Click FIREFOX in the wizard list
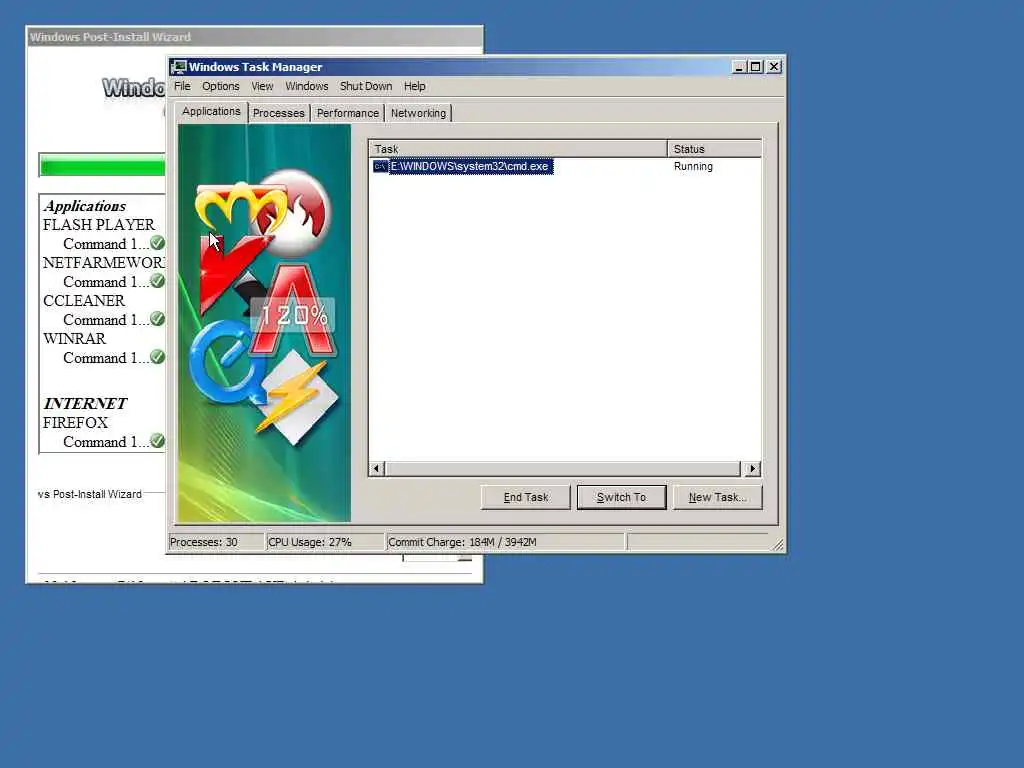 75,423
